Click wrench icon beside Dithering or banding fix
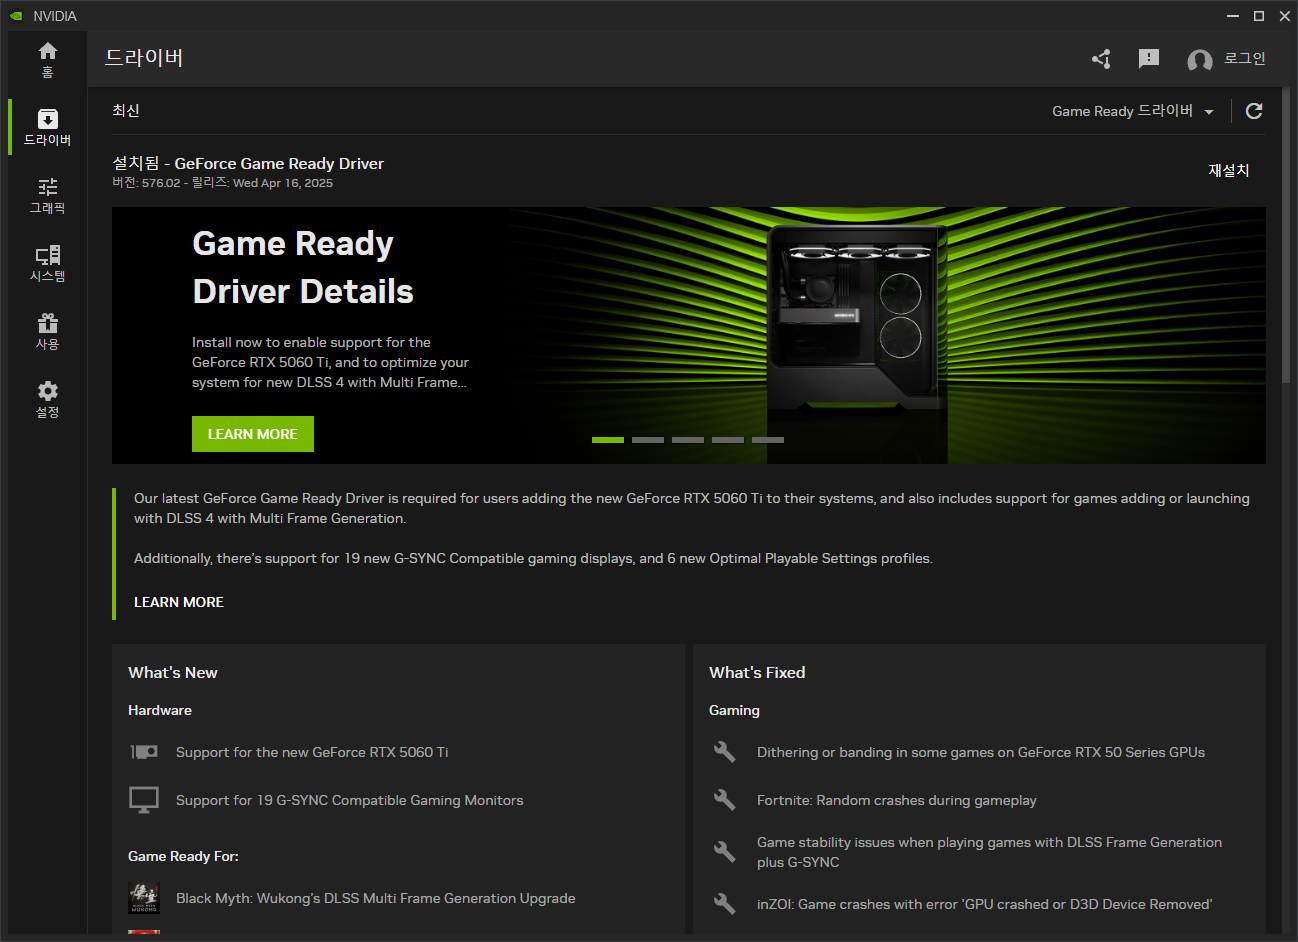The width and height of the screenshot is (1298, 942). (x=725, y=752)
